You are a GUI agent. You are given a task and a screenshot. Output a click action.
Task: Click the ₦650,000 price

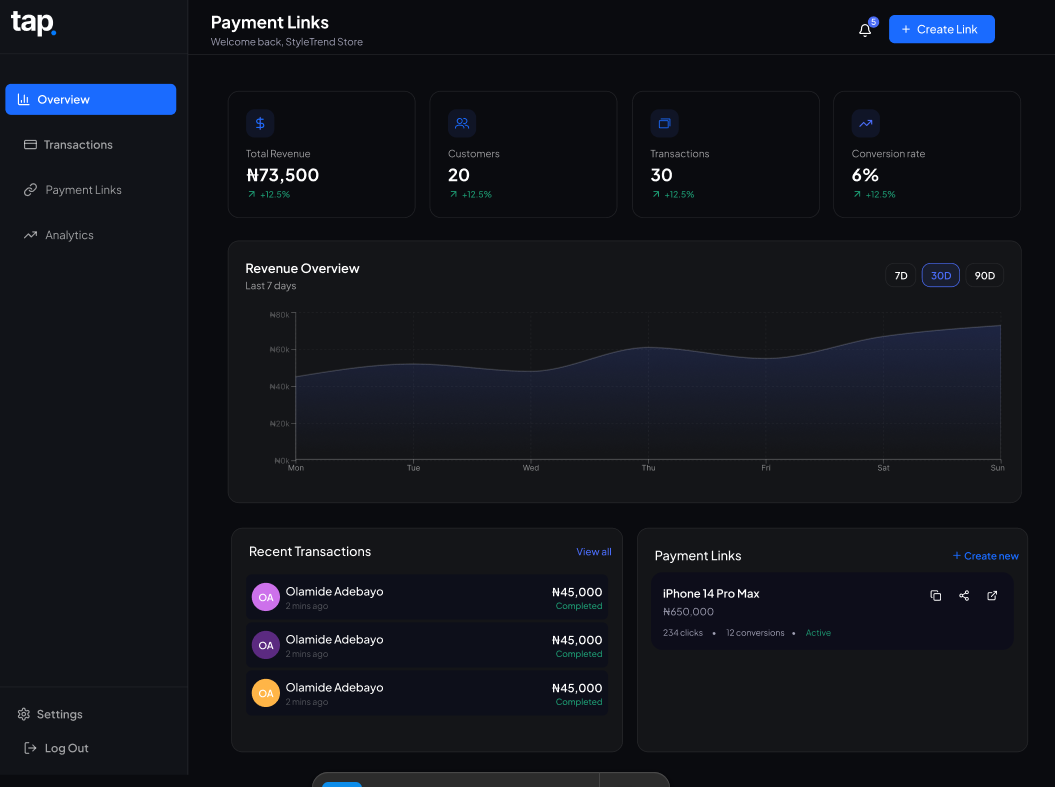(688, 612)
